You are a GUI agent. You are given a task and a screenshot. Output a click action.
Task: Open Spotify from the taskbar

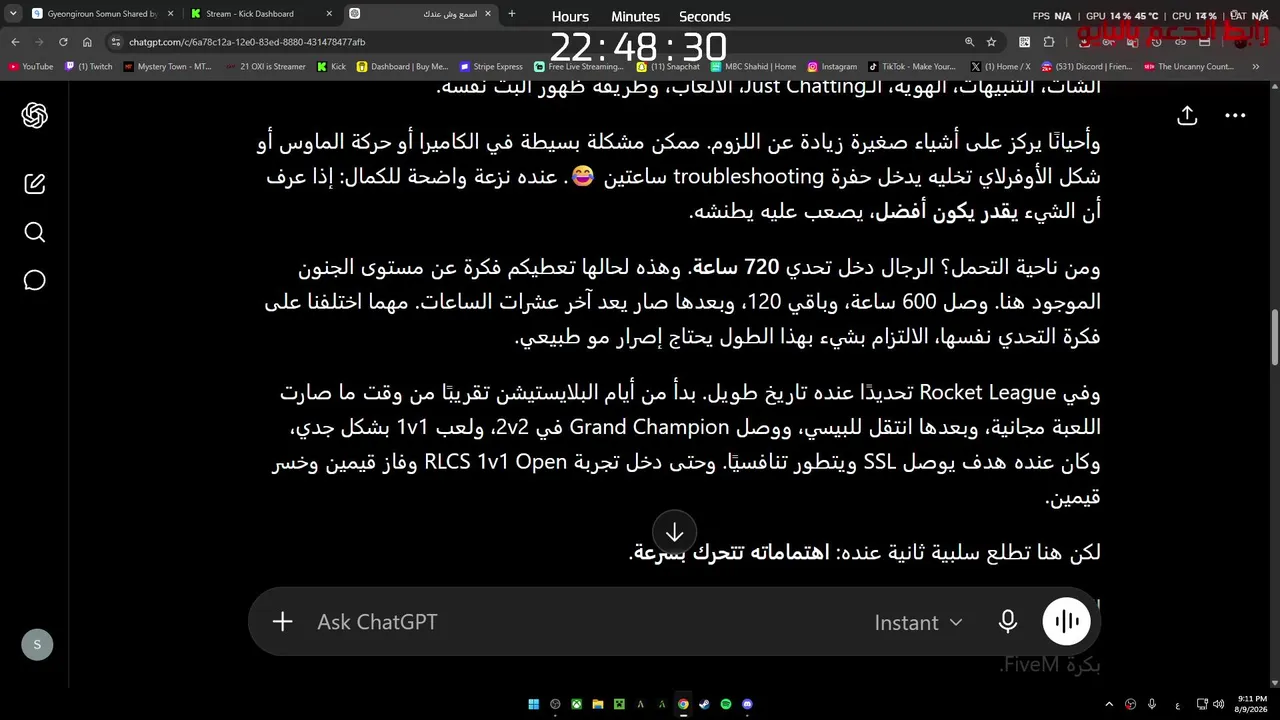[x=726, y=704]
